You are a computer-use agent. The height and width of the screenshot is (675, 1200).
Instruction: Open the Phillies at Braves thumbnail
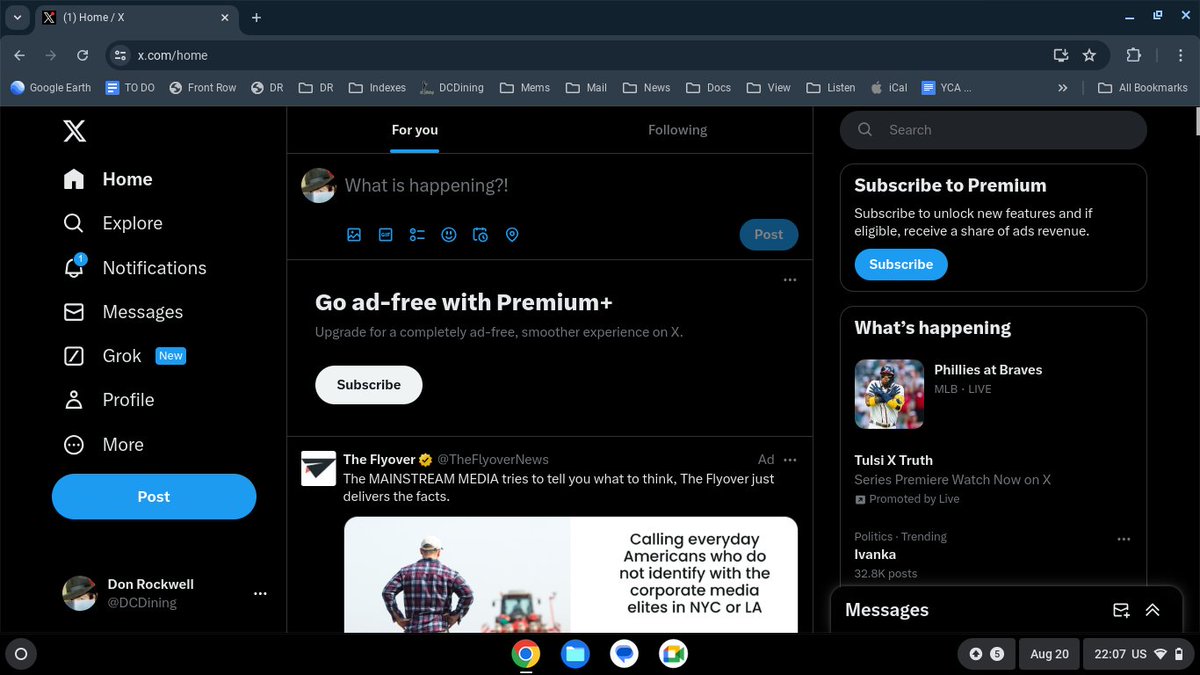889,394
